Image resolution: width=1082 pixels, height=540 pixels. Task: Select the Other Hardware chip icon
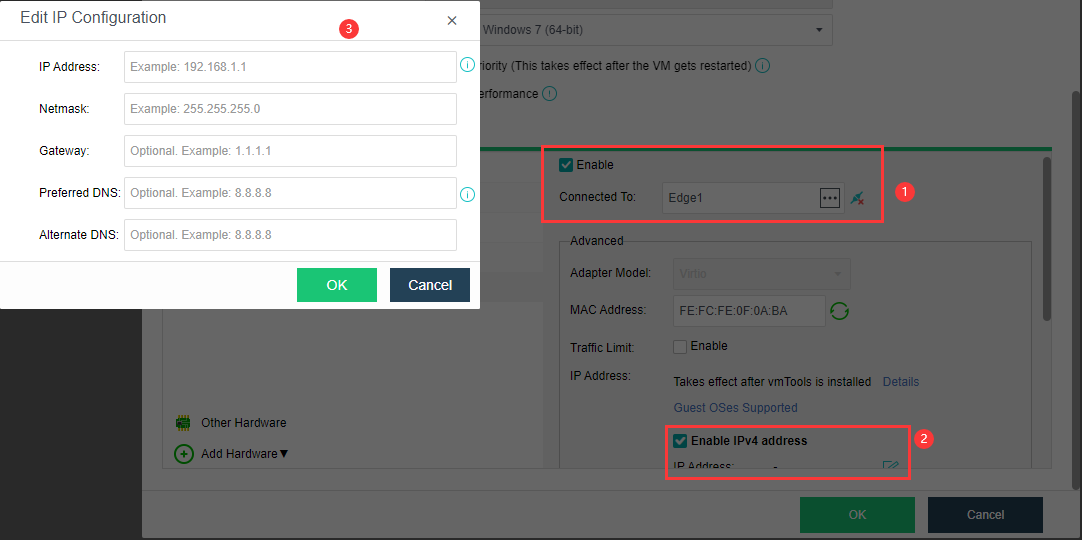pyautogui.click(x=183, y=423)
